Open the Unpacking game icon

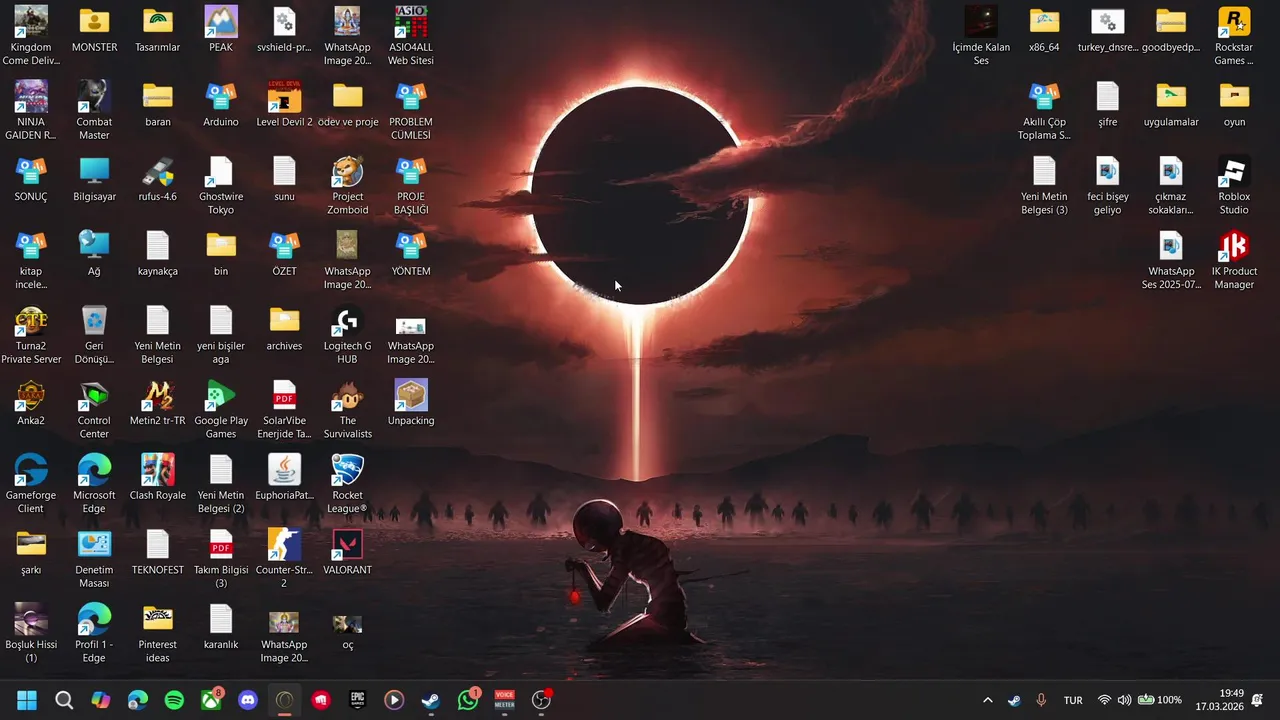pyautogui.click(x=411, y=403)
